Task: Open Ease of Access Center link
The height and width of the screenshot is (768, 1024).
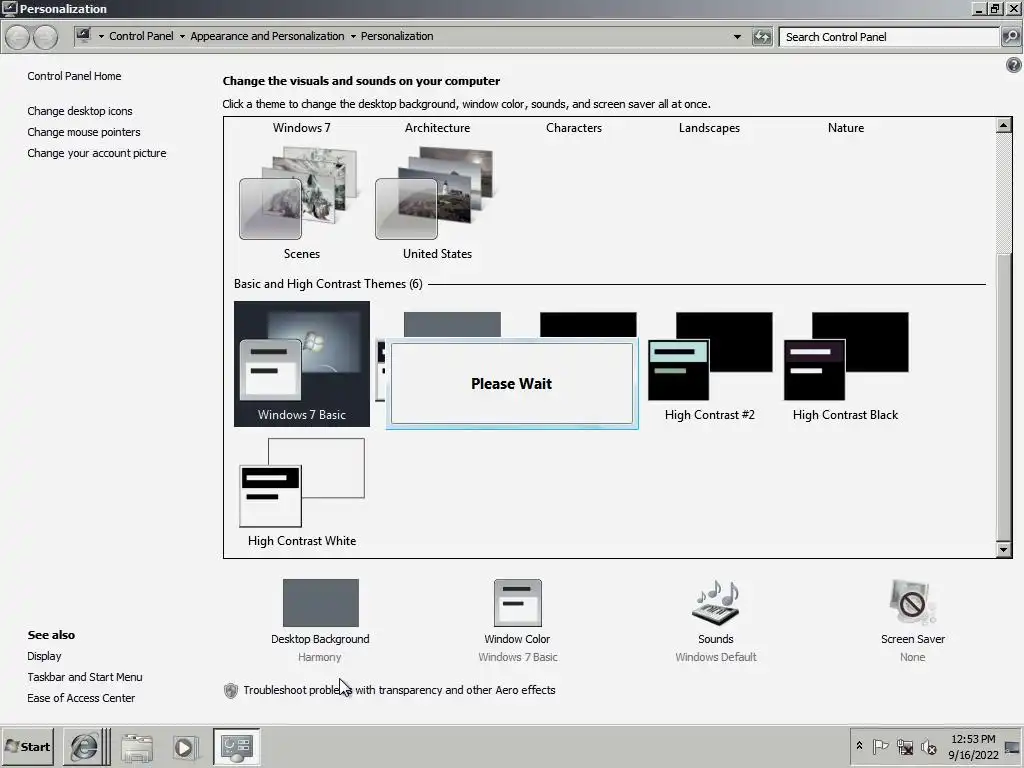Action: [x=81, y=698]
